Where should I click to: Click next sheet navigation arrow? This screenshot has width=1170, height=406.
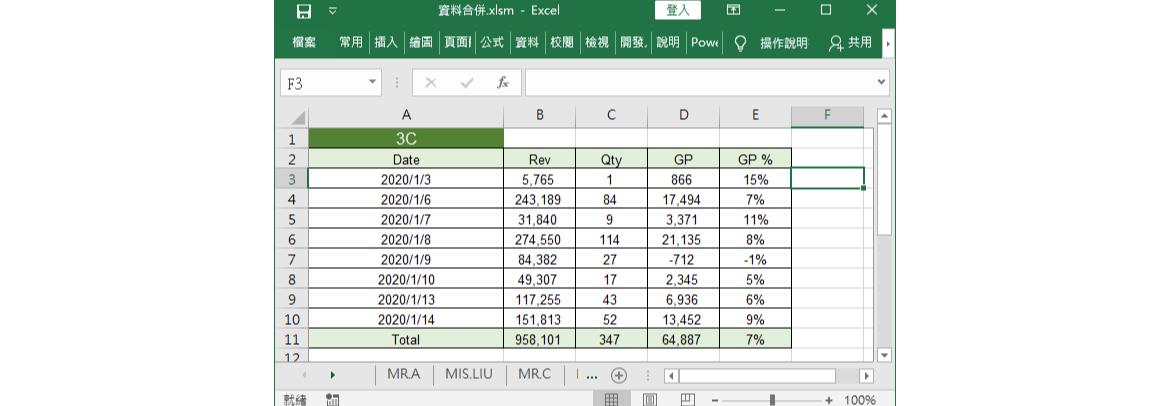point(333,375)
